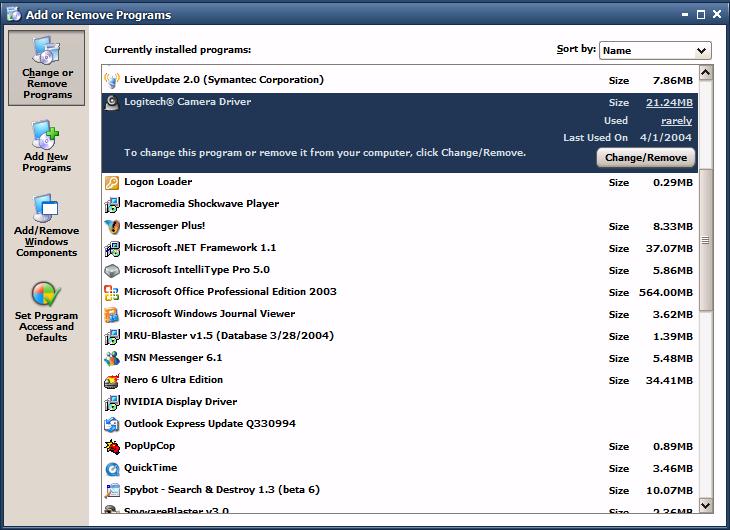The height and width of the screenshot is (530, 730).
Task: Click the Messenger Plus! icon
Action: click(x=112, y=226)
